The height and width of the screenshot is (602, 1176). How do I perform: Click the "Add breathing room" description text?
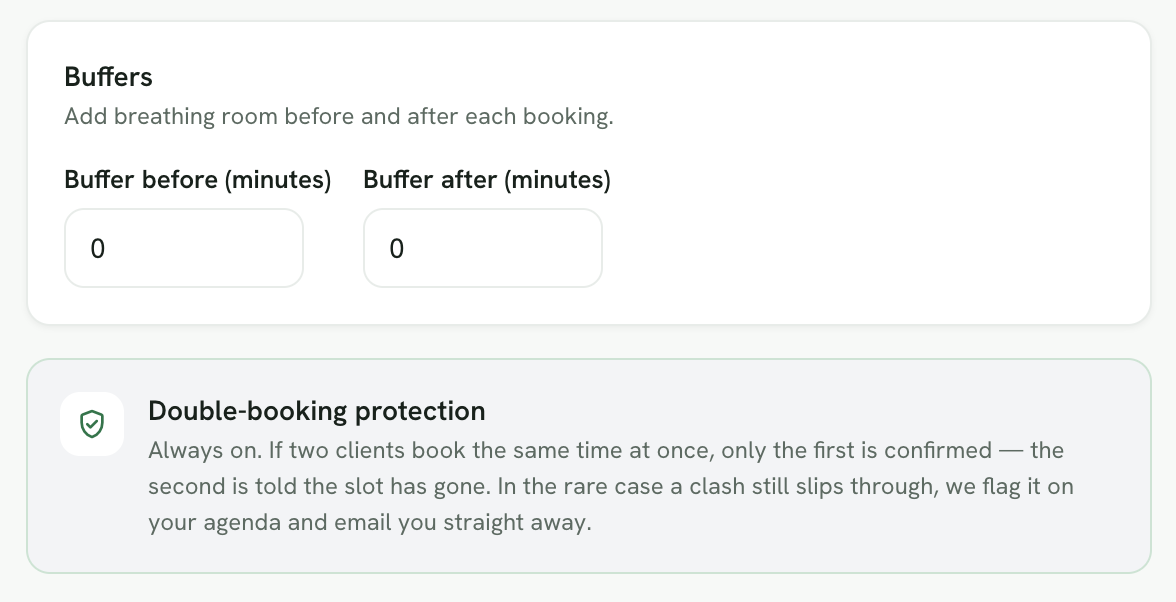click(339, 117)
